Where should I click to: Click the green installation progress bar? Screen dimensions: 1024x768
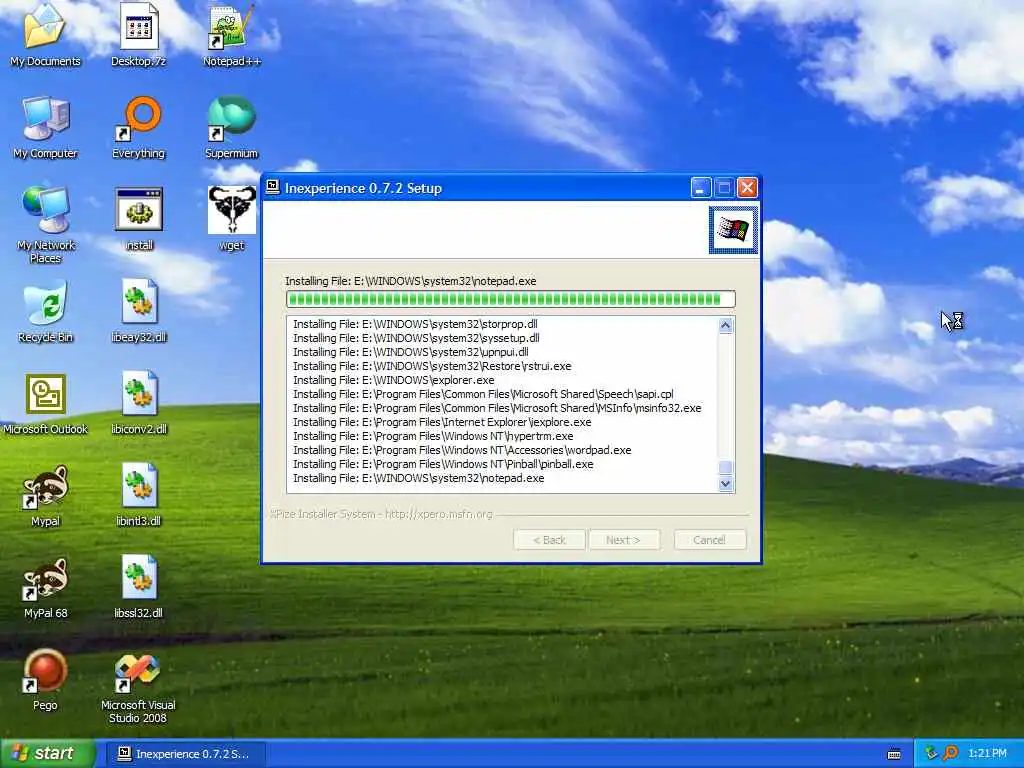click(511, 299)
